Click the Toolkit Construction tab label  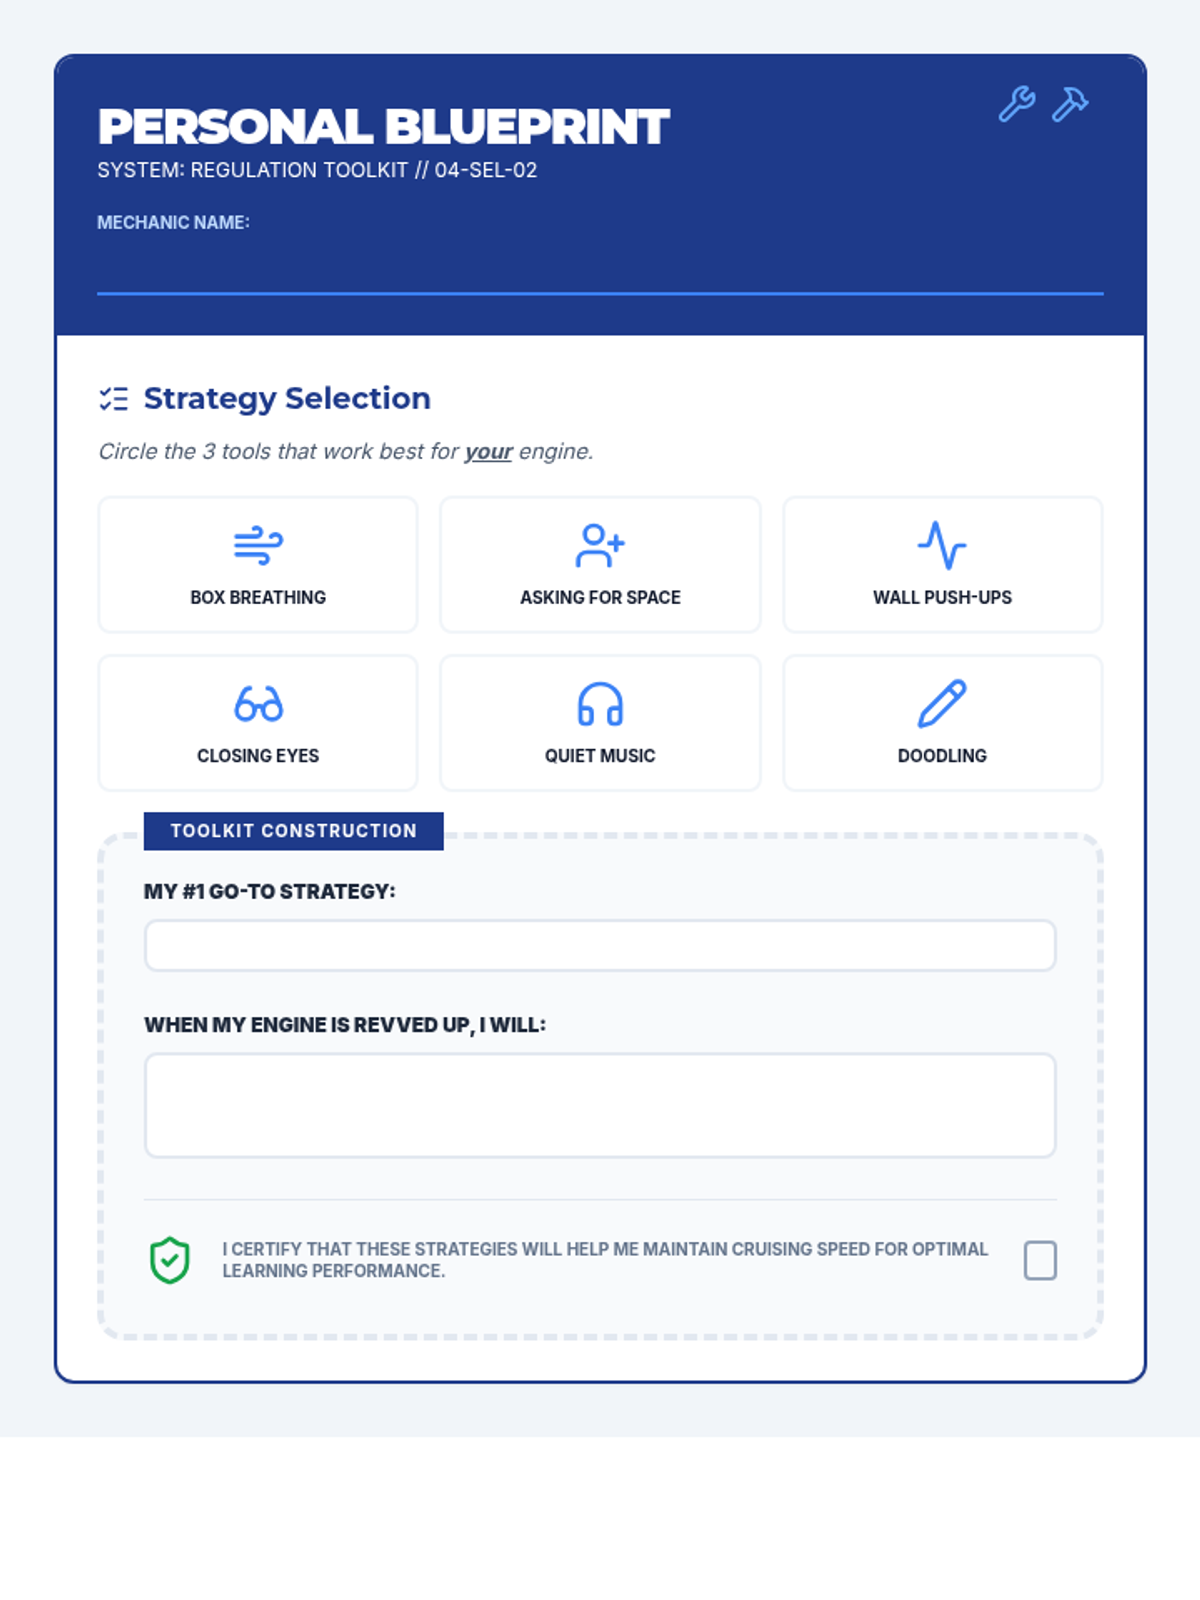coord(293,831)
